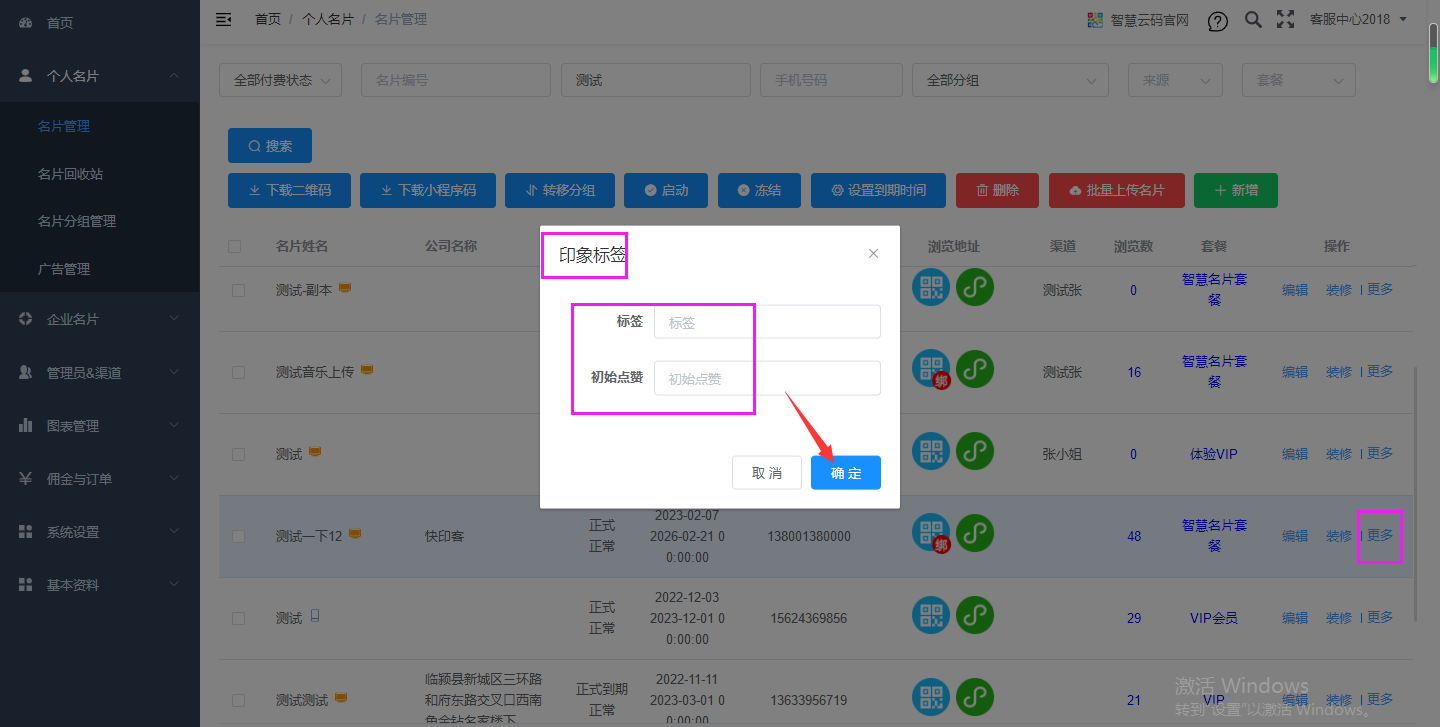Image resolution: width=1440 pixels, height=727 pixels.
Task: Tick the checkbox for 测试音乐上传 row
Action: 238,372
